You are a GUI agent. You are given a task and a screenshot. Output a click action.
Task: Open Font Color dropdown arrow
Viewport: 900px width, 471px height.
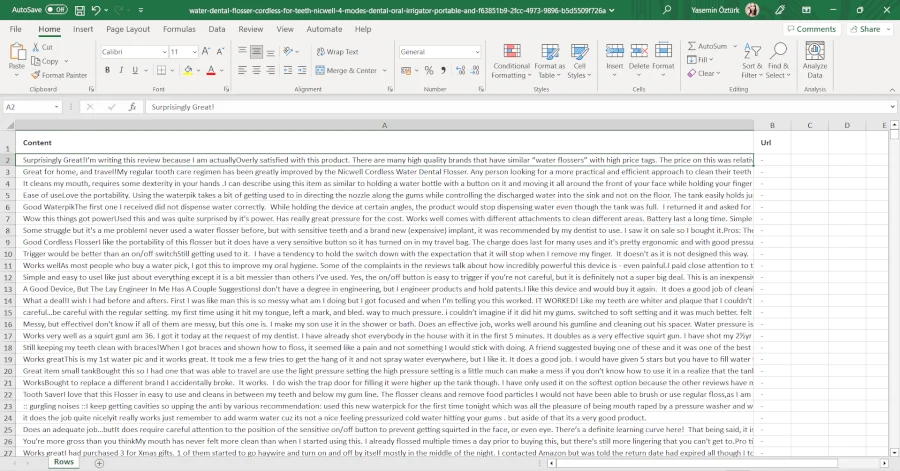[222, 71]
